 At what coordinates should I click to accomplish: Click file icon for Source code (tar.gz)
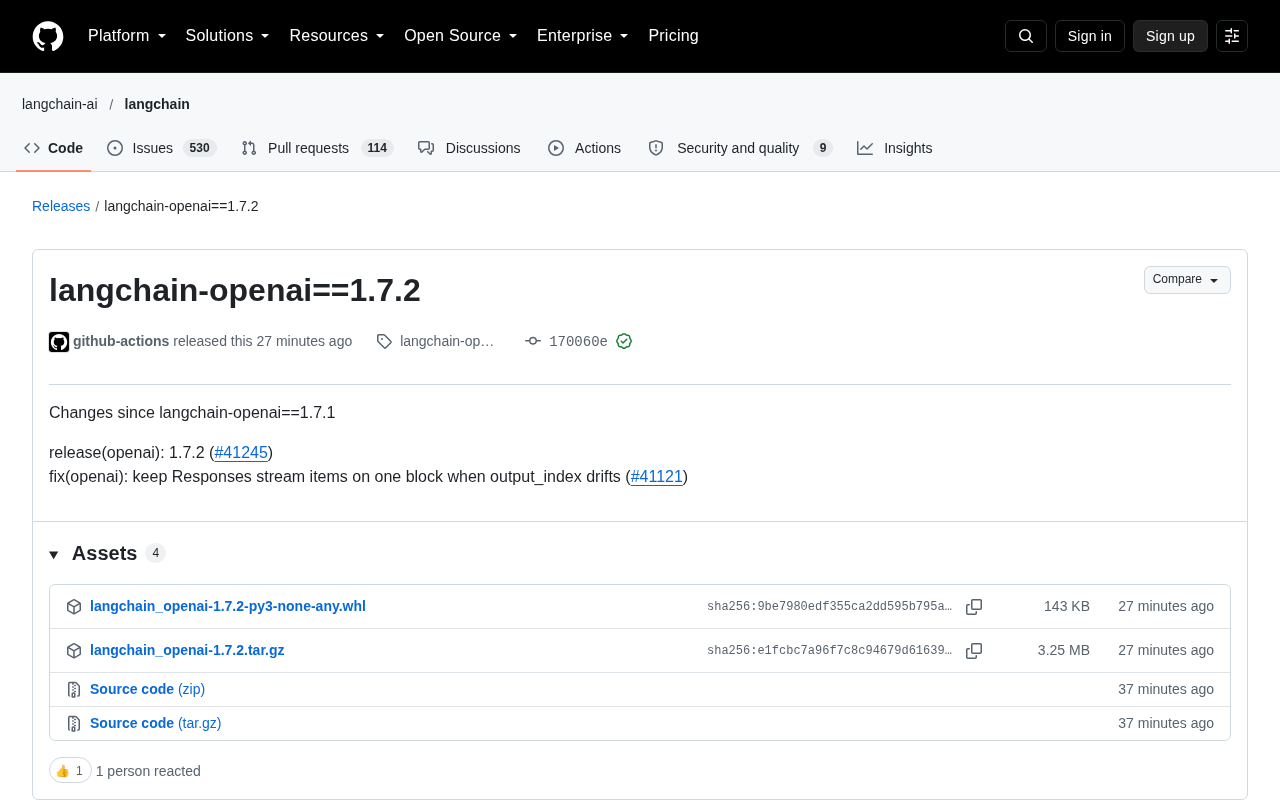coord(74,724)
